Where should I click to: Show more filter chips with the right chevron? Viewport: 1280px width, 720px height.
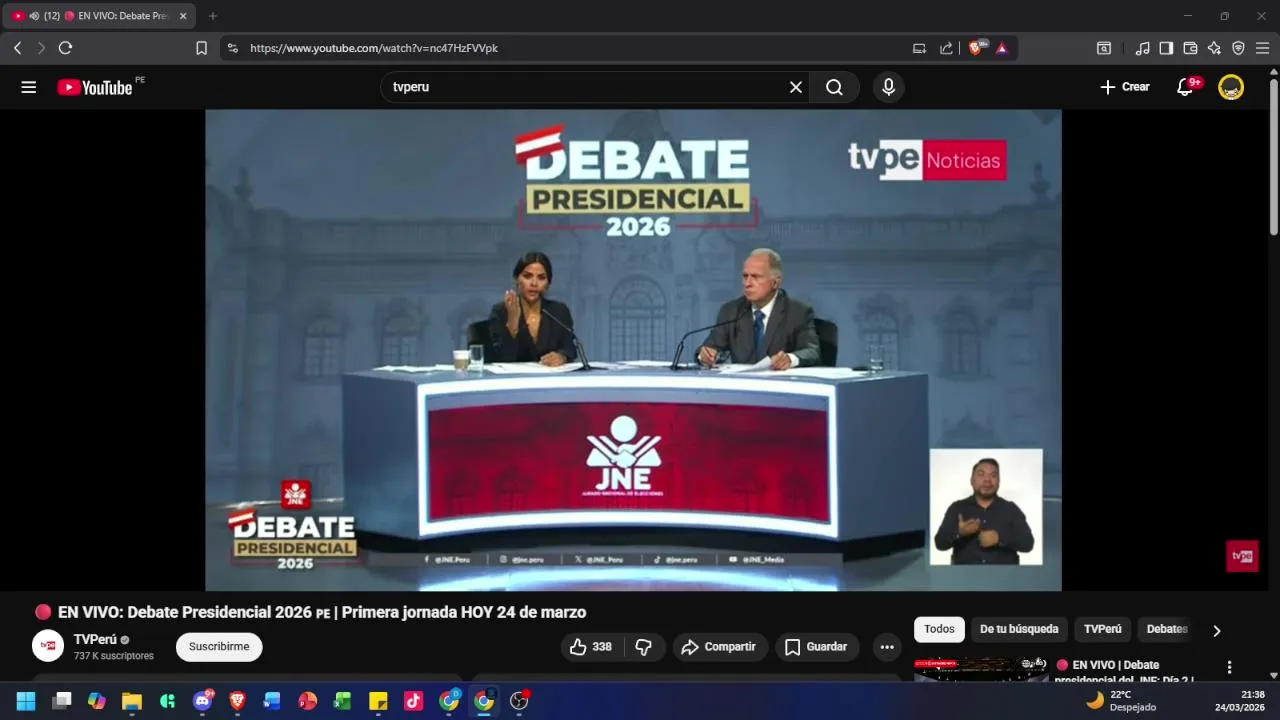[1217, 630]
